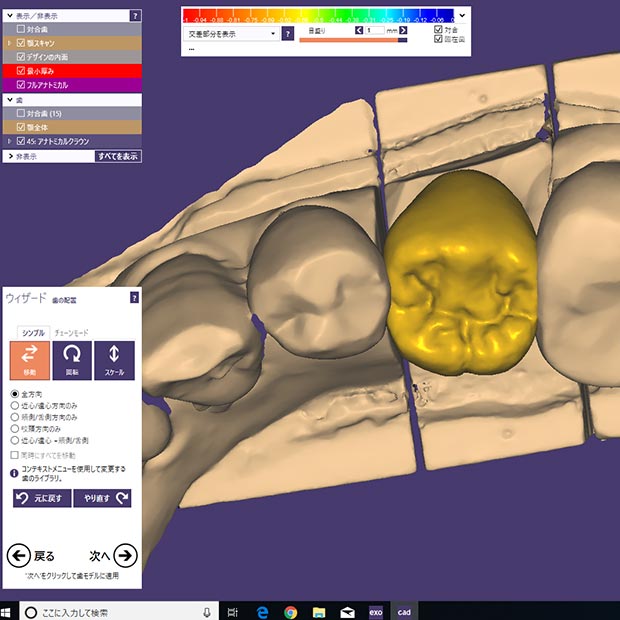Uncheck the フルアナトミカル layer checkbox
The height and width of the screenshot is (620, 620).
21,85
